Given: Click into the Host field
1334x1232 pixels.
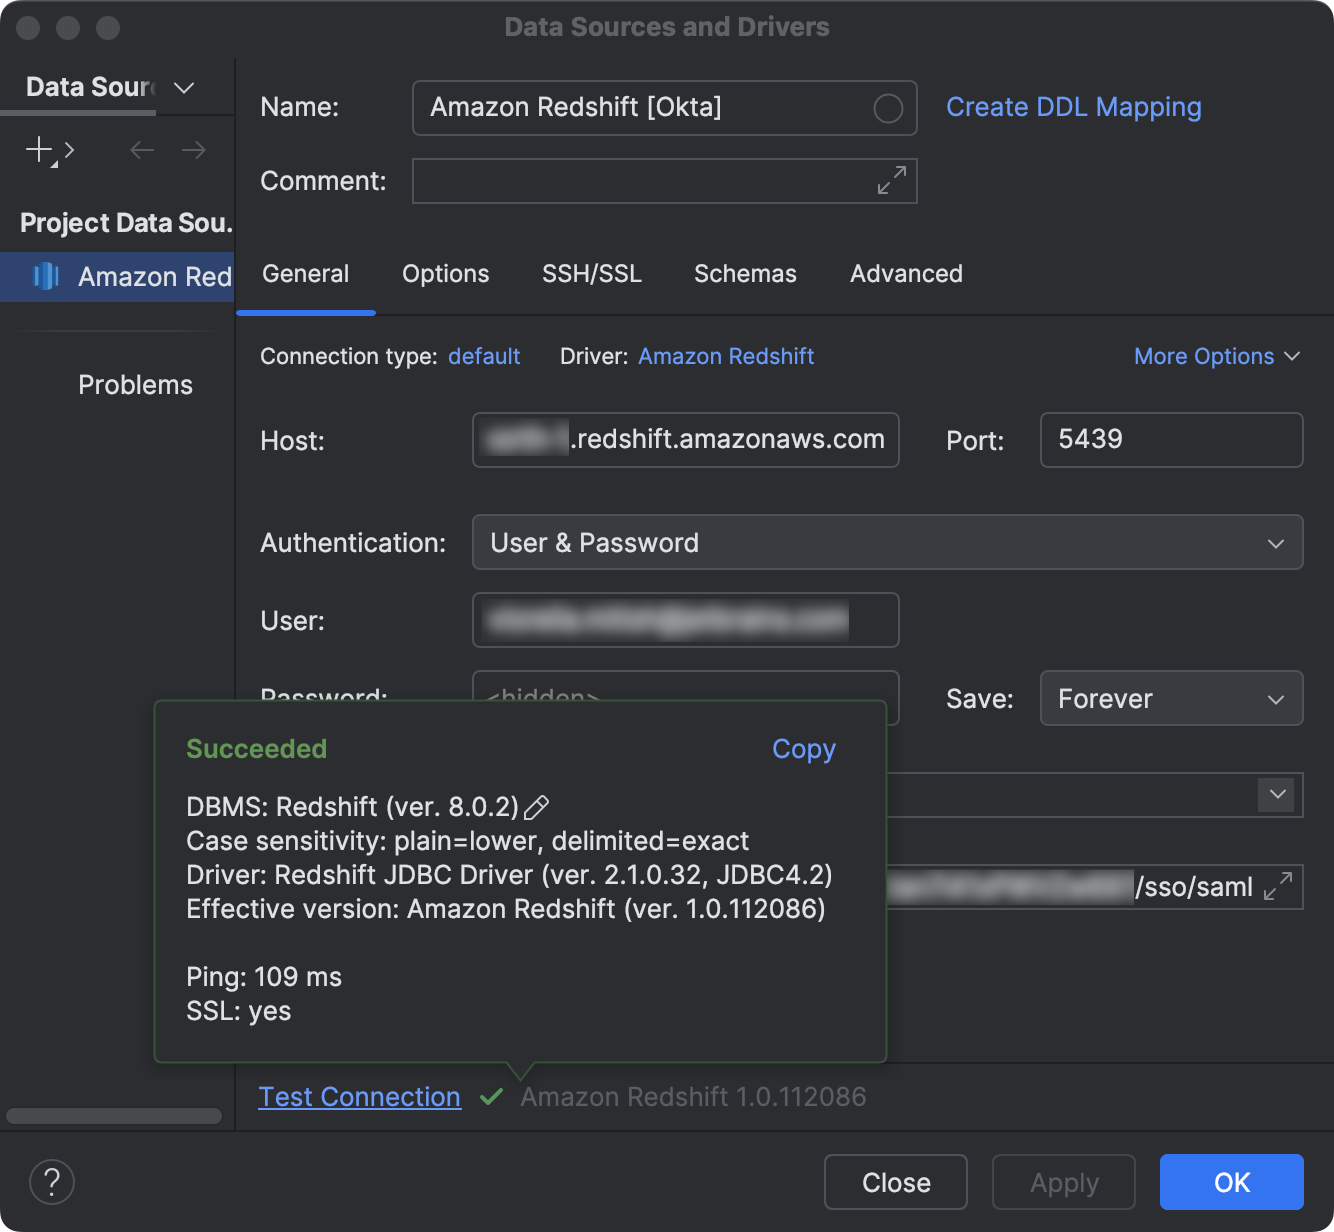Looking at the screenshot, I should 686,440.
